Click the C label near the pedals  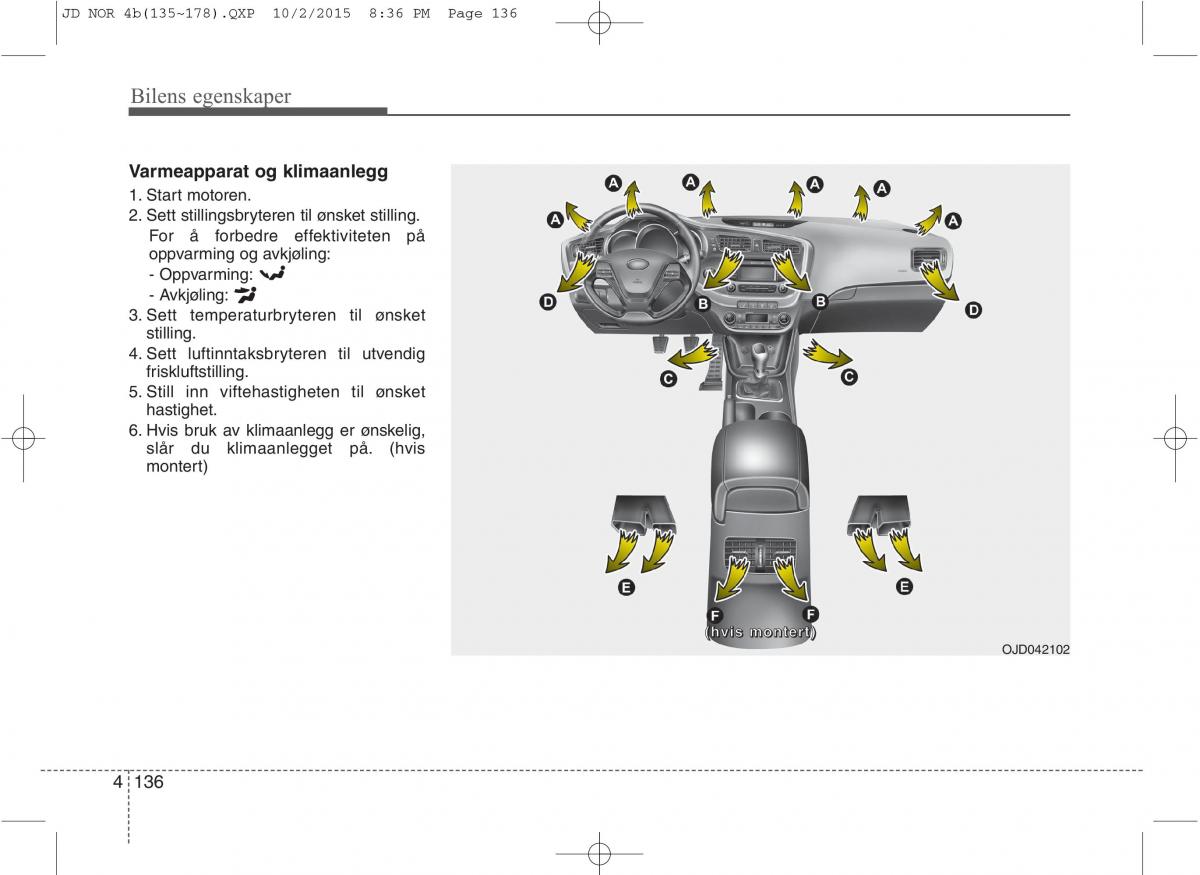coord(668,379)
